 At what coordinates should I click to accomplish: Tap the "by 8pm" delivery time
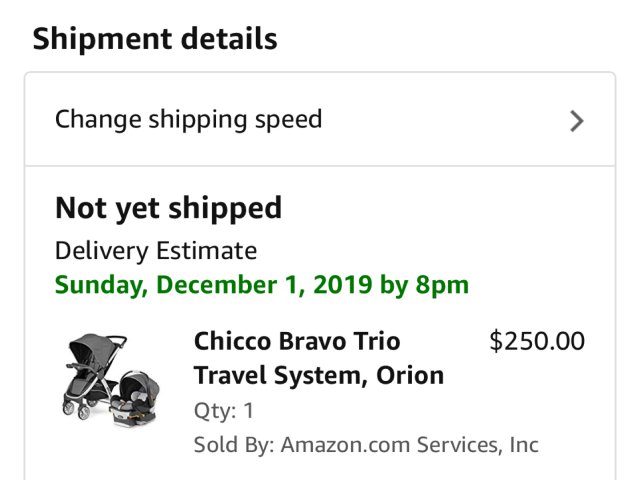point(424,284)
